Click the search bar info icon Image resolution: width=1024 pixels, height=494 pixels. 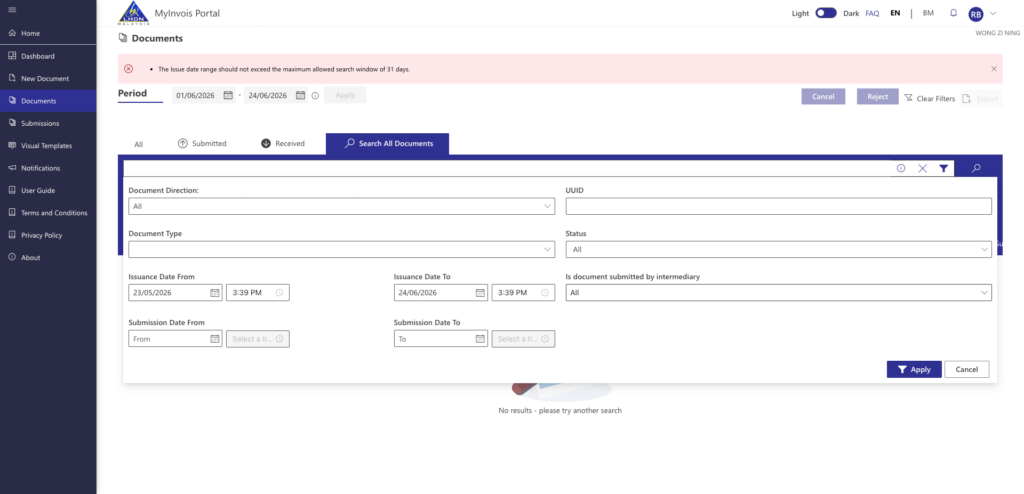click(901, 168)
